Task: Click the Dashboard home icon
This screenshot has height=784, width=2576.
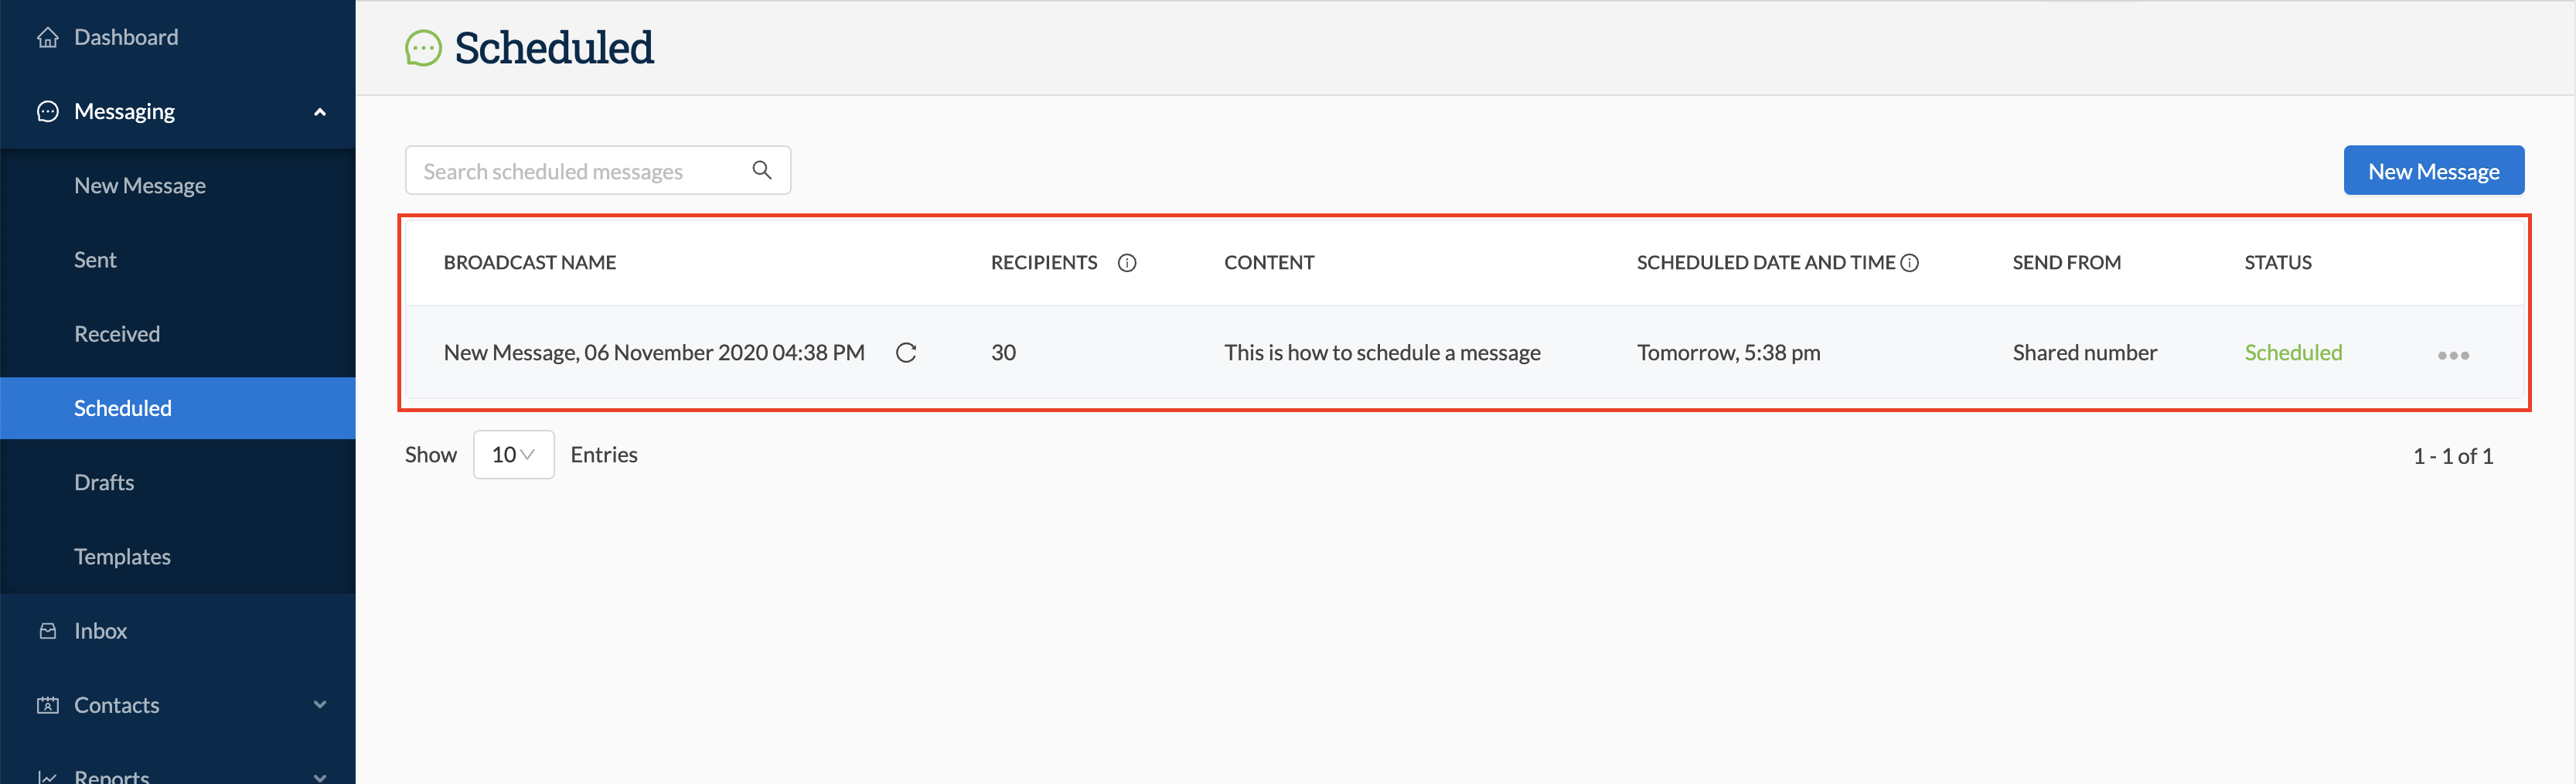Action: (48, 36)
